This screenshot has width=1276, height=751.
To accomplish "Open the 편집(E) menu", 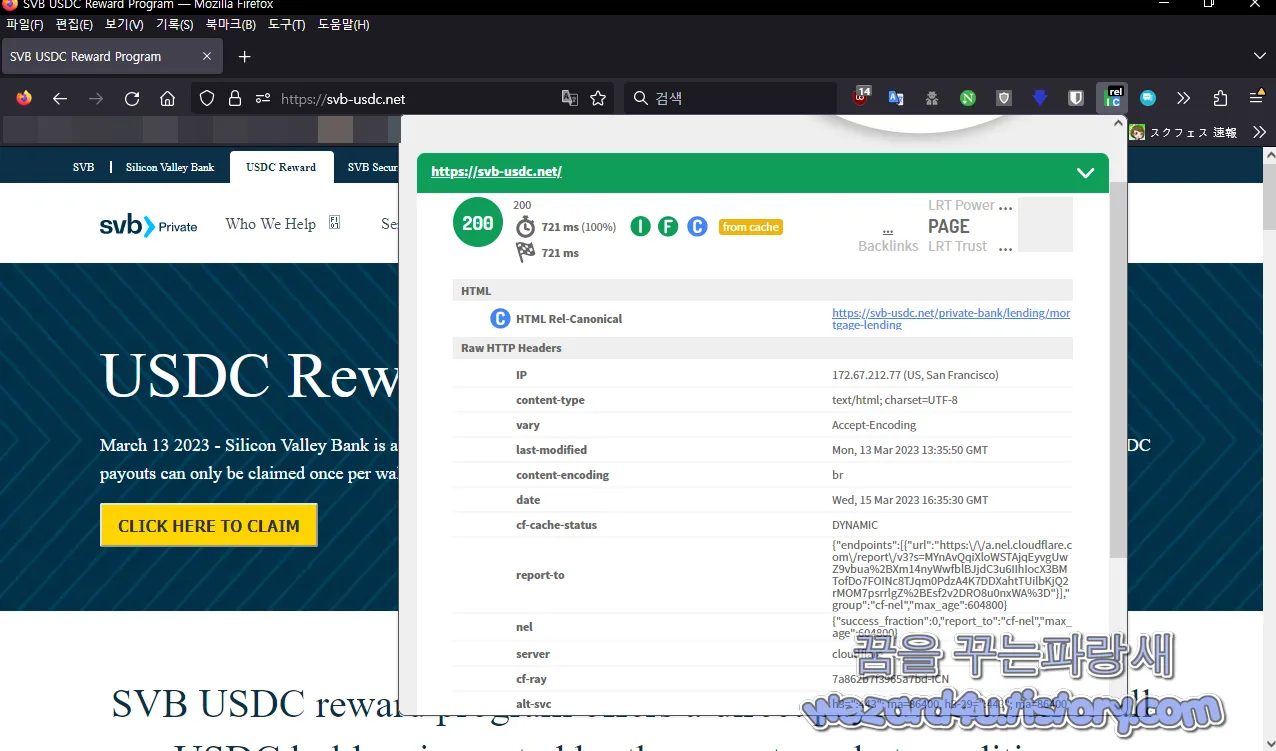I will tap(74, 24).
